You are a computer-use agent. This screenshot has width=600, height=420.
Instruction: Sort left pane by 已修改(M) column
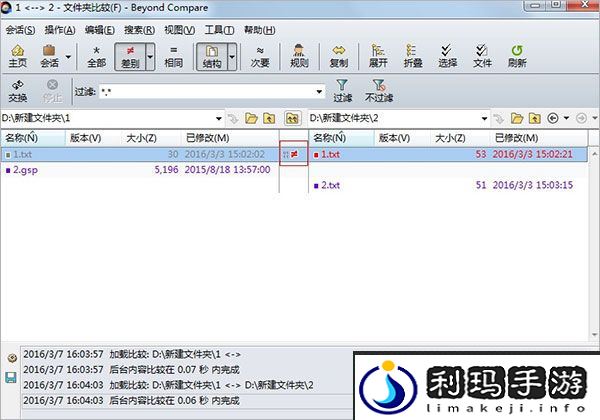pos(230,138)
